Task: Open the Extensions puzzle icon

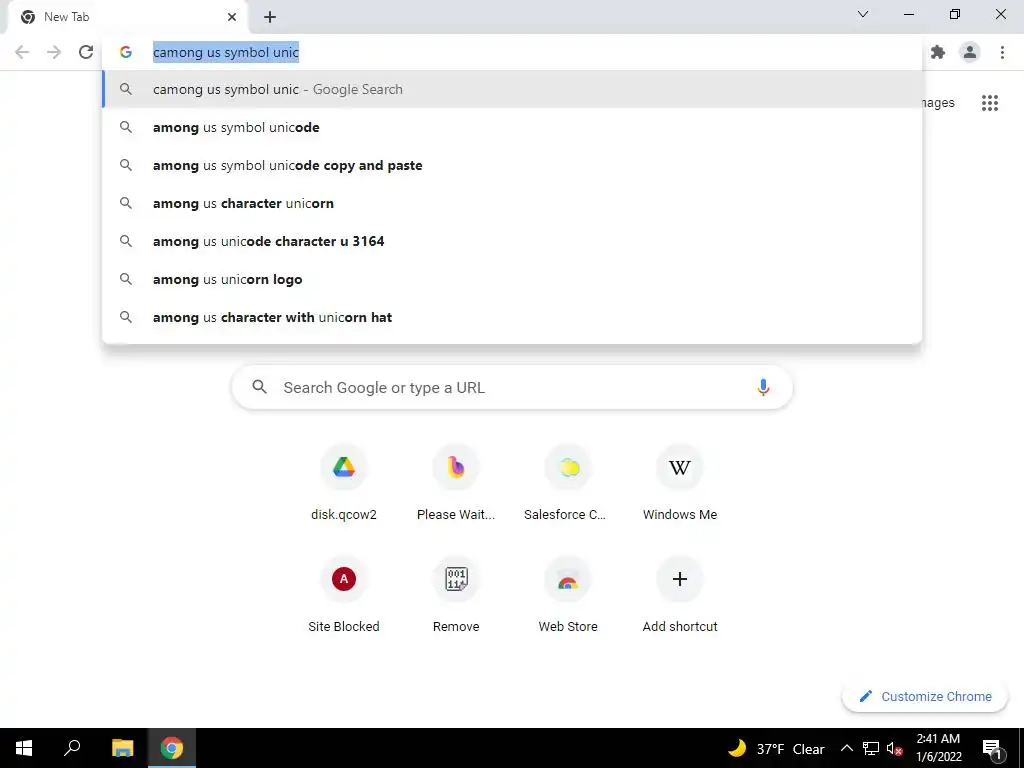Action: [938, 52]
